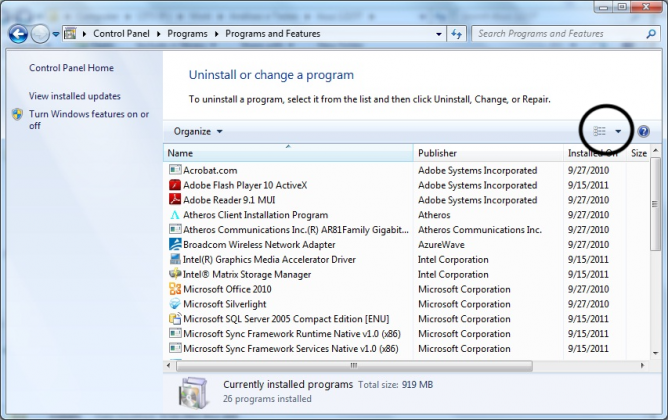
Task: Click the Broadcom Wireless Network Adapter icon
Action: click(175, 244)
